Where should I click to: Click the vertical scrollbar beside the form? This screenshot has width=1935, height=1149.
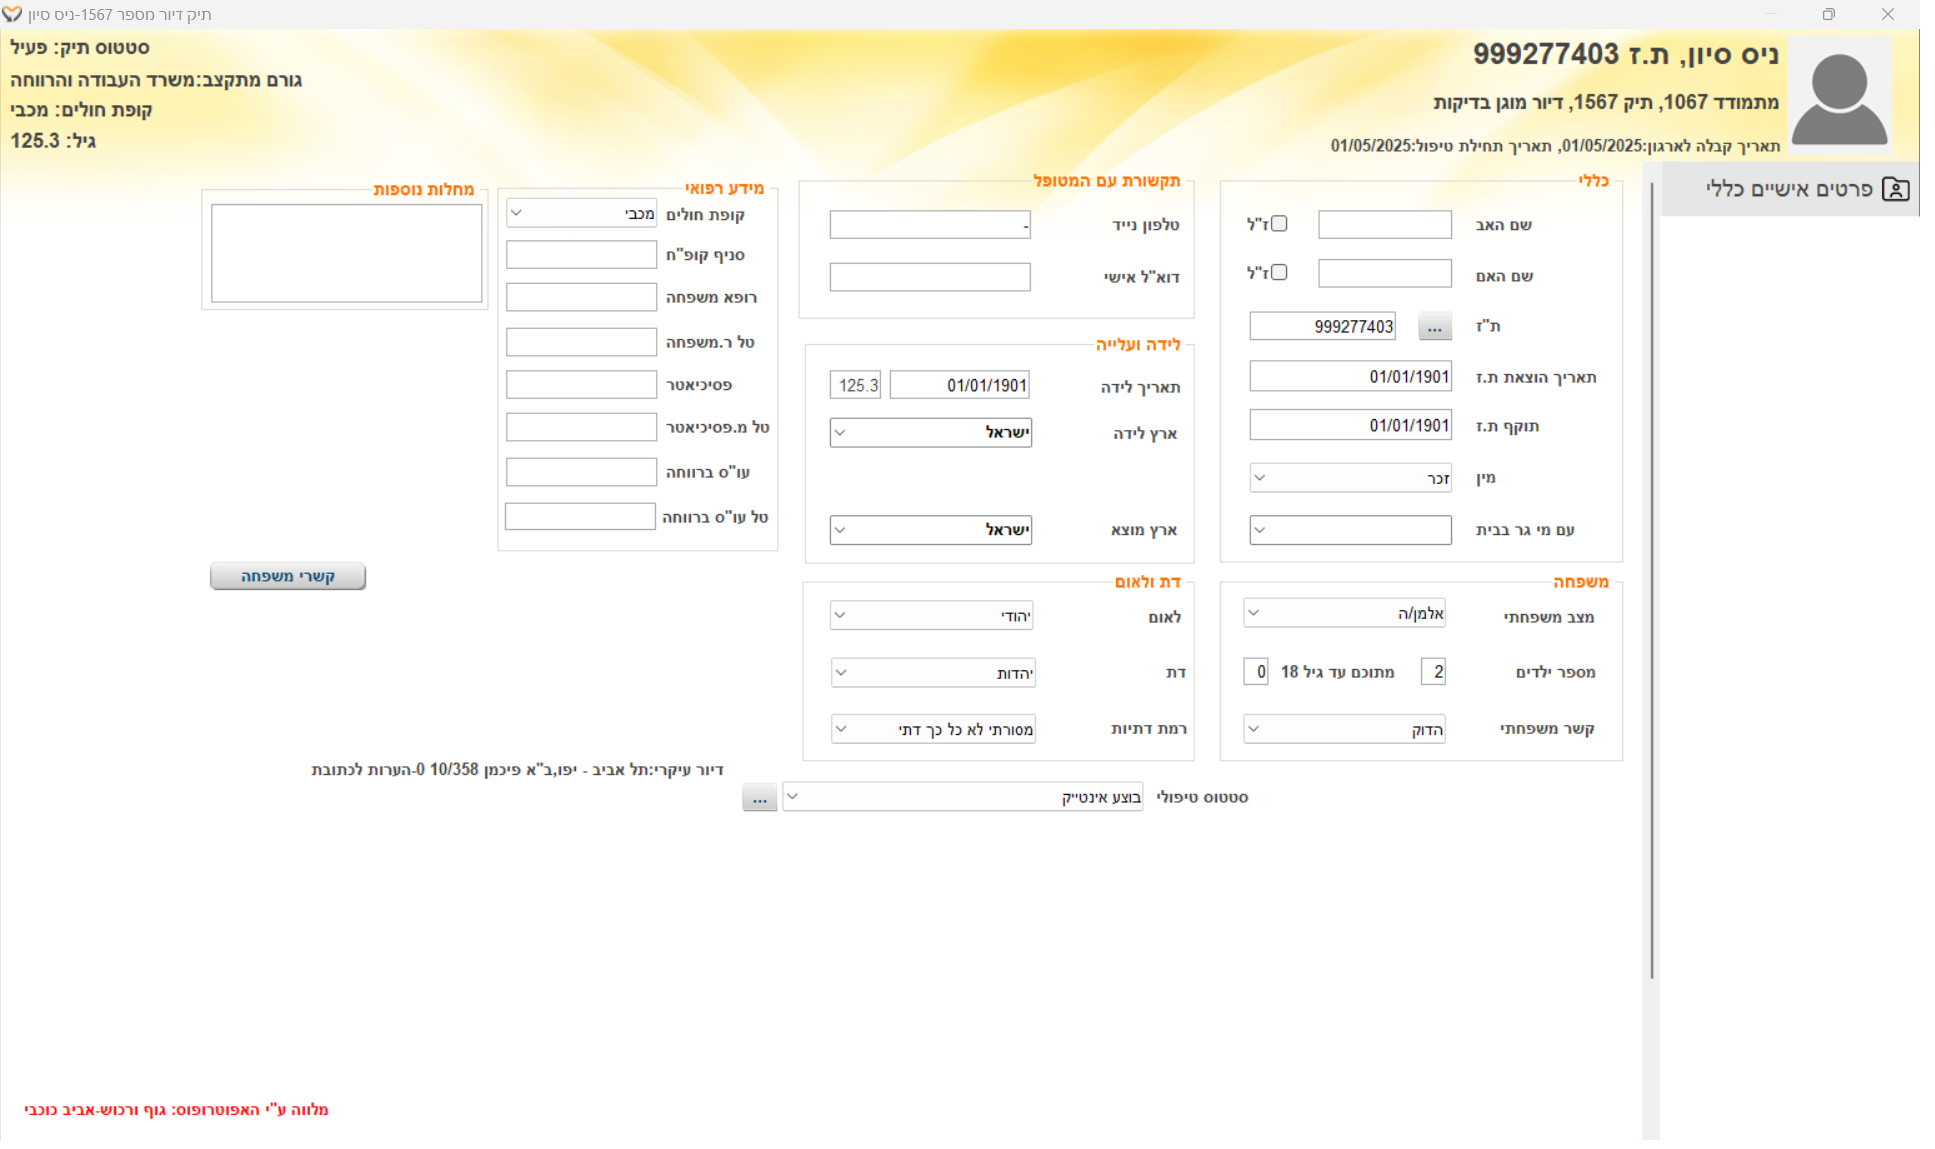click(1651, 580)
